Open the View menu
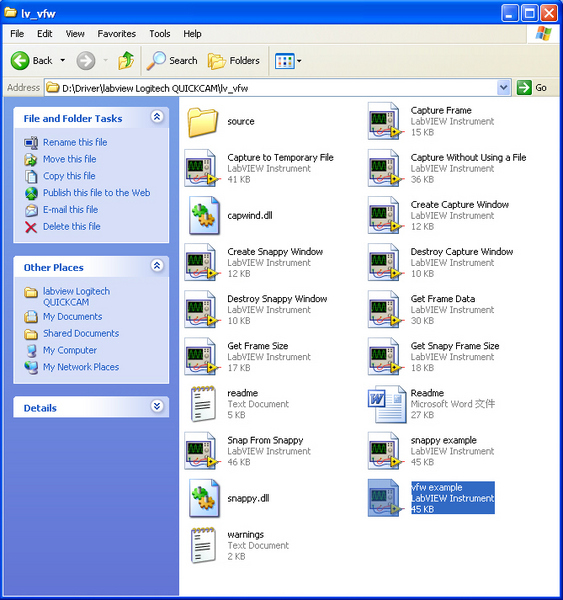 pyautogui.click(x=75, y=34)
